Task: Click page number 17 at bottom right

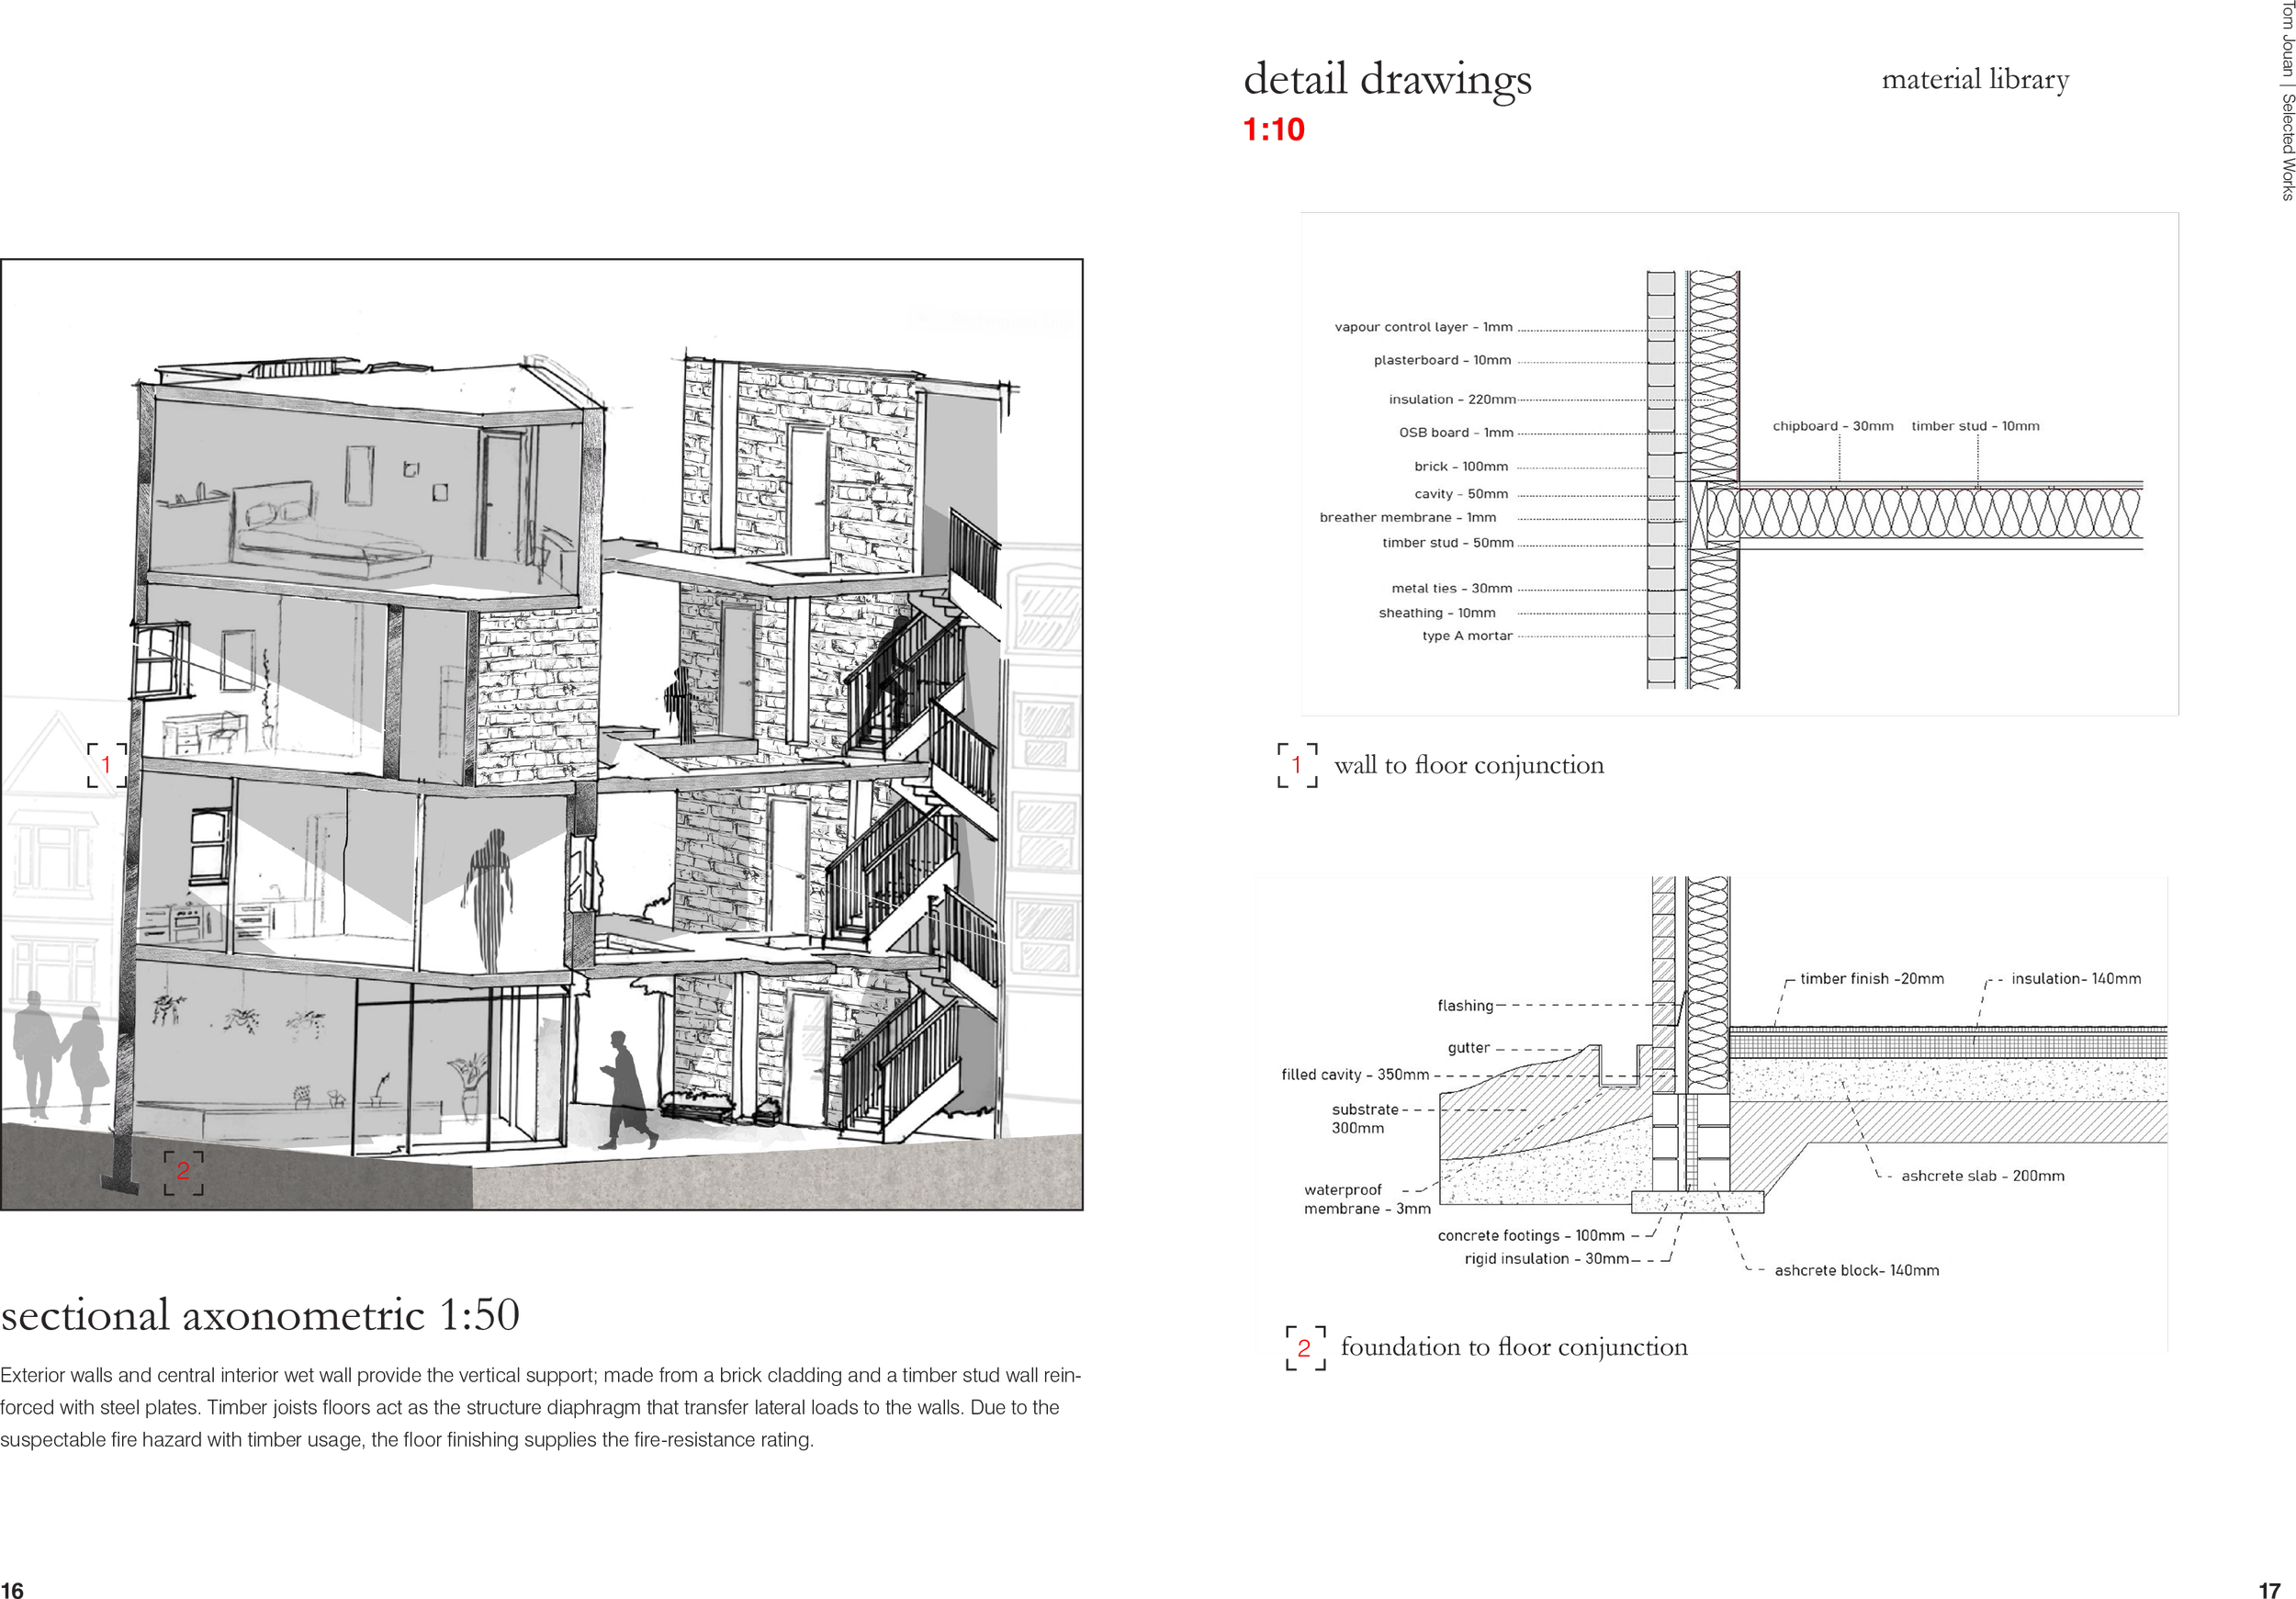Action: (2269, 1590)
